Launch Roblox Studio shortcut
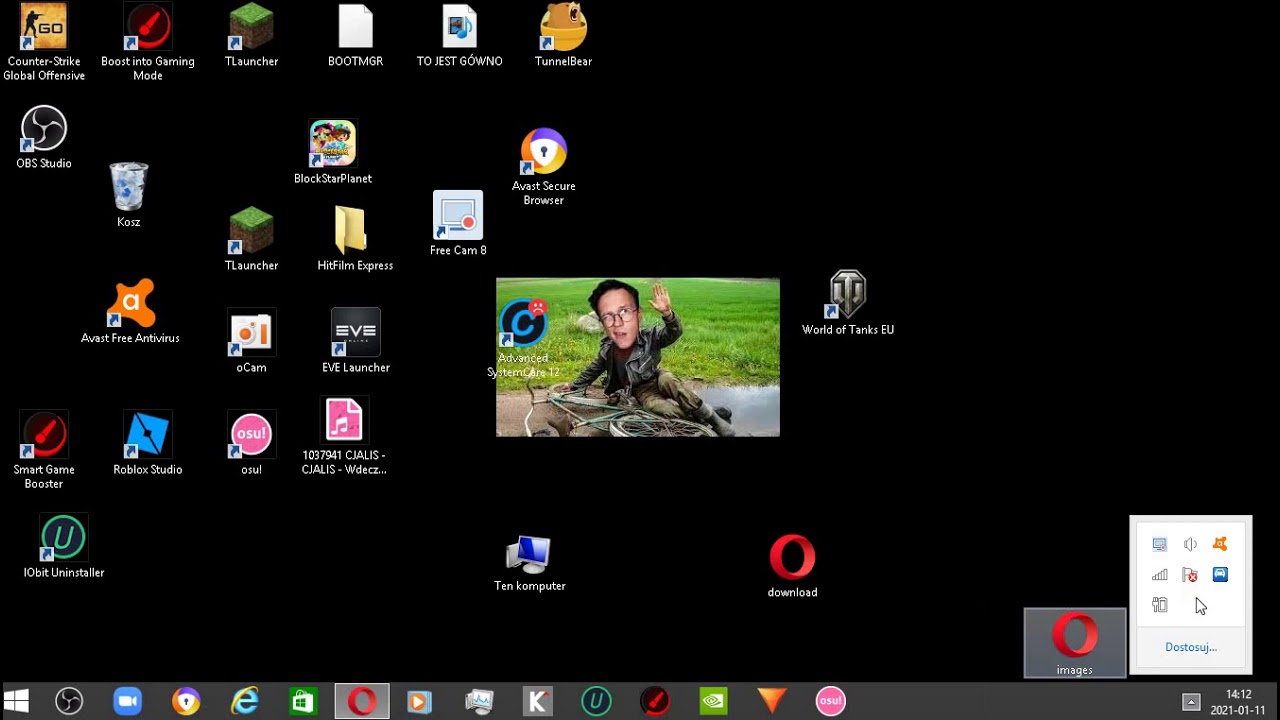This screenshot has width=1280, height=720. (x=148, y=444)
